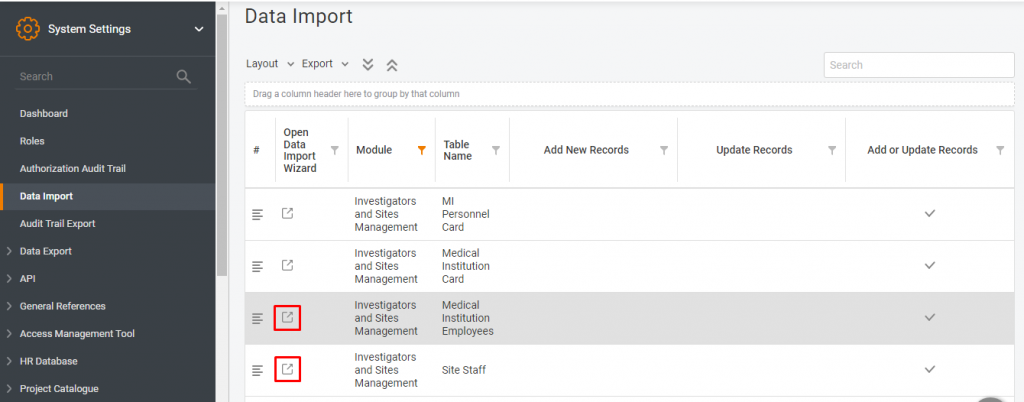The image size is (1024, 402).
Task: Open the Layout dropdown
Action: (270, 64)
